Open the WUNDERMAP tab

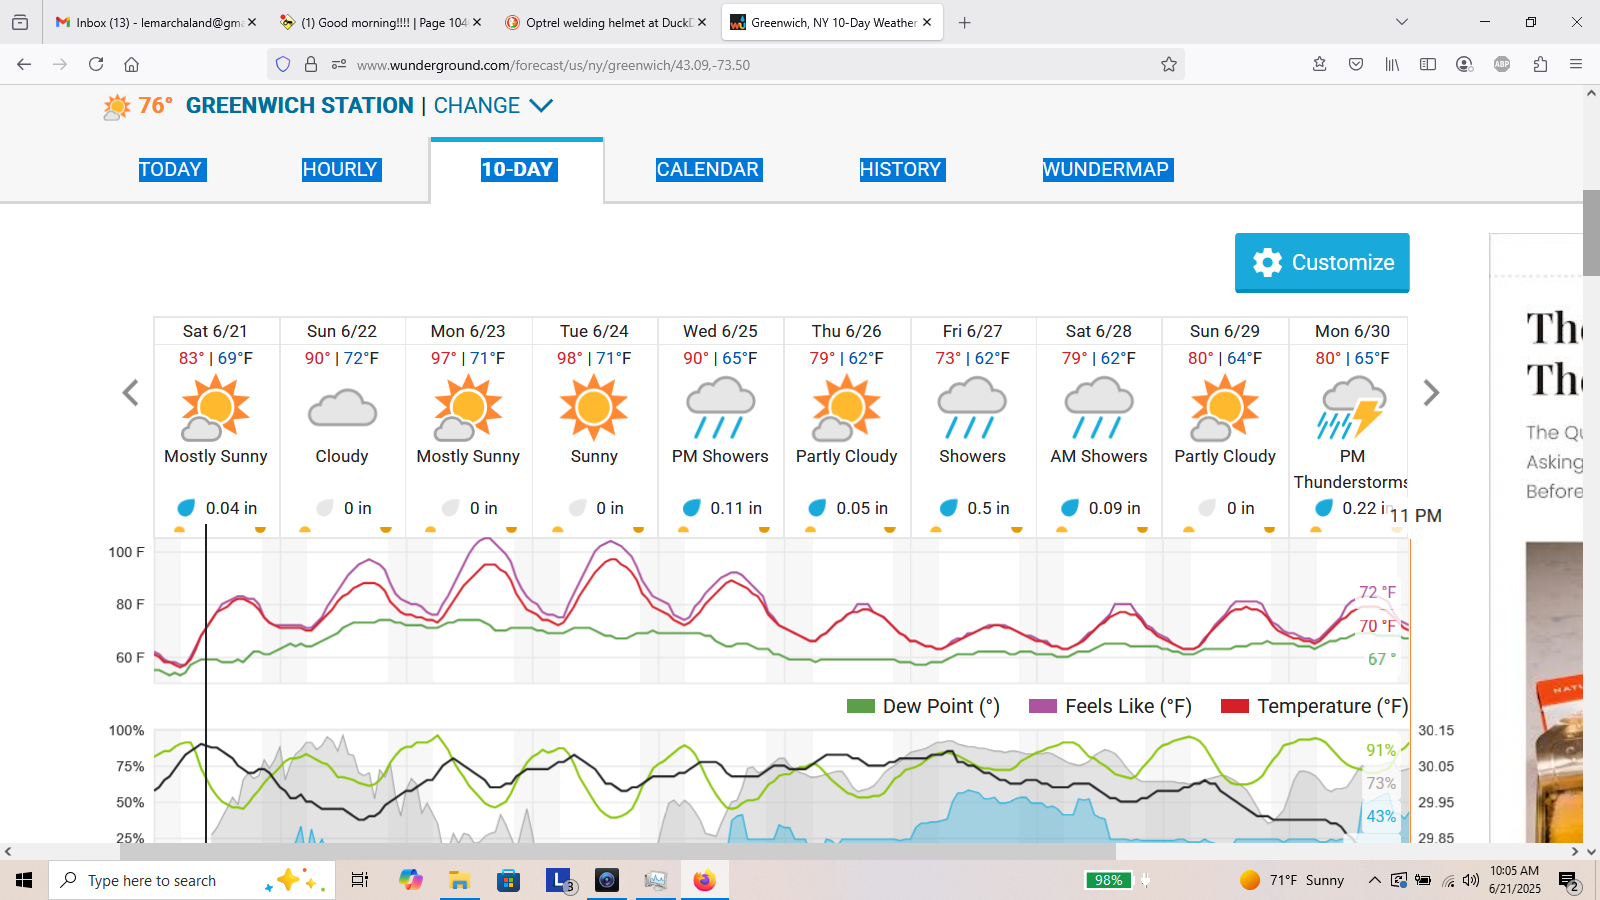coord(1106,170)
